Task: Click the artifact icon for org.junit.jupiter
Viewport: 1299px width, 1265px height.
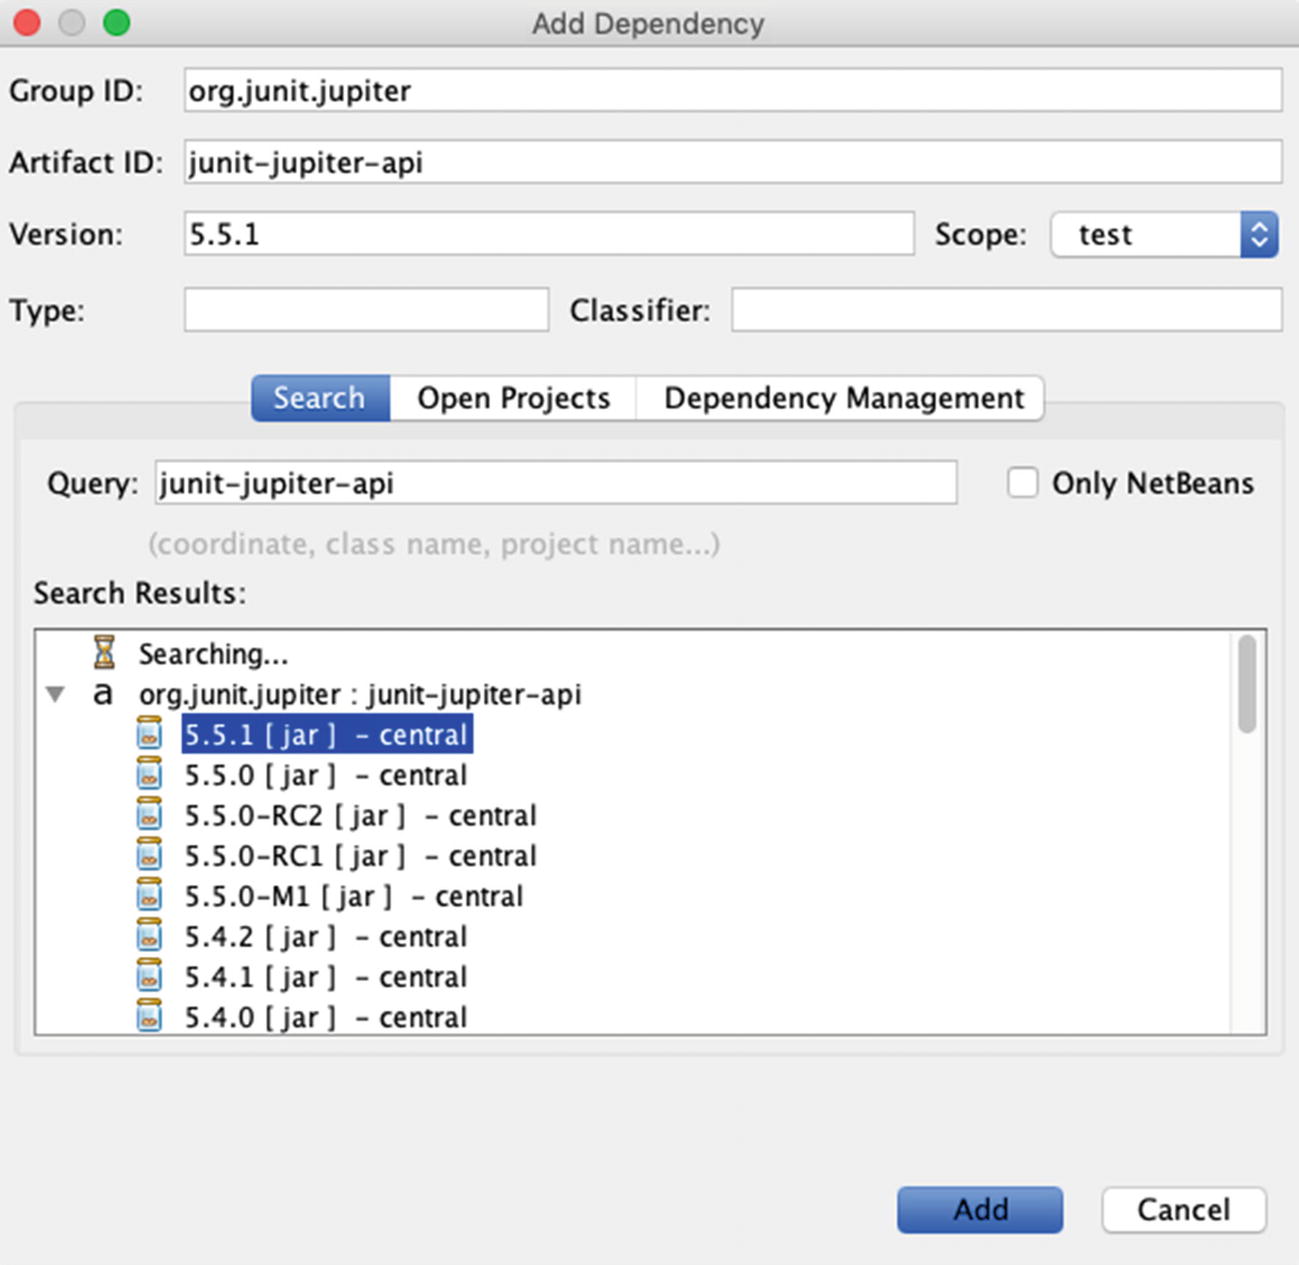Action: 102,693
